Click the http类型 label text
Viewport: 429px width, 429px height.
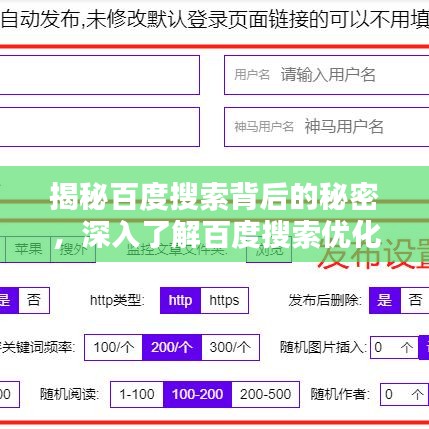pyautogui.click(x=117, y=300)
